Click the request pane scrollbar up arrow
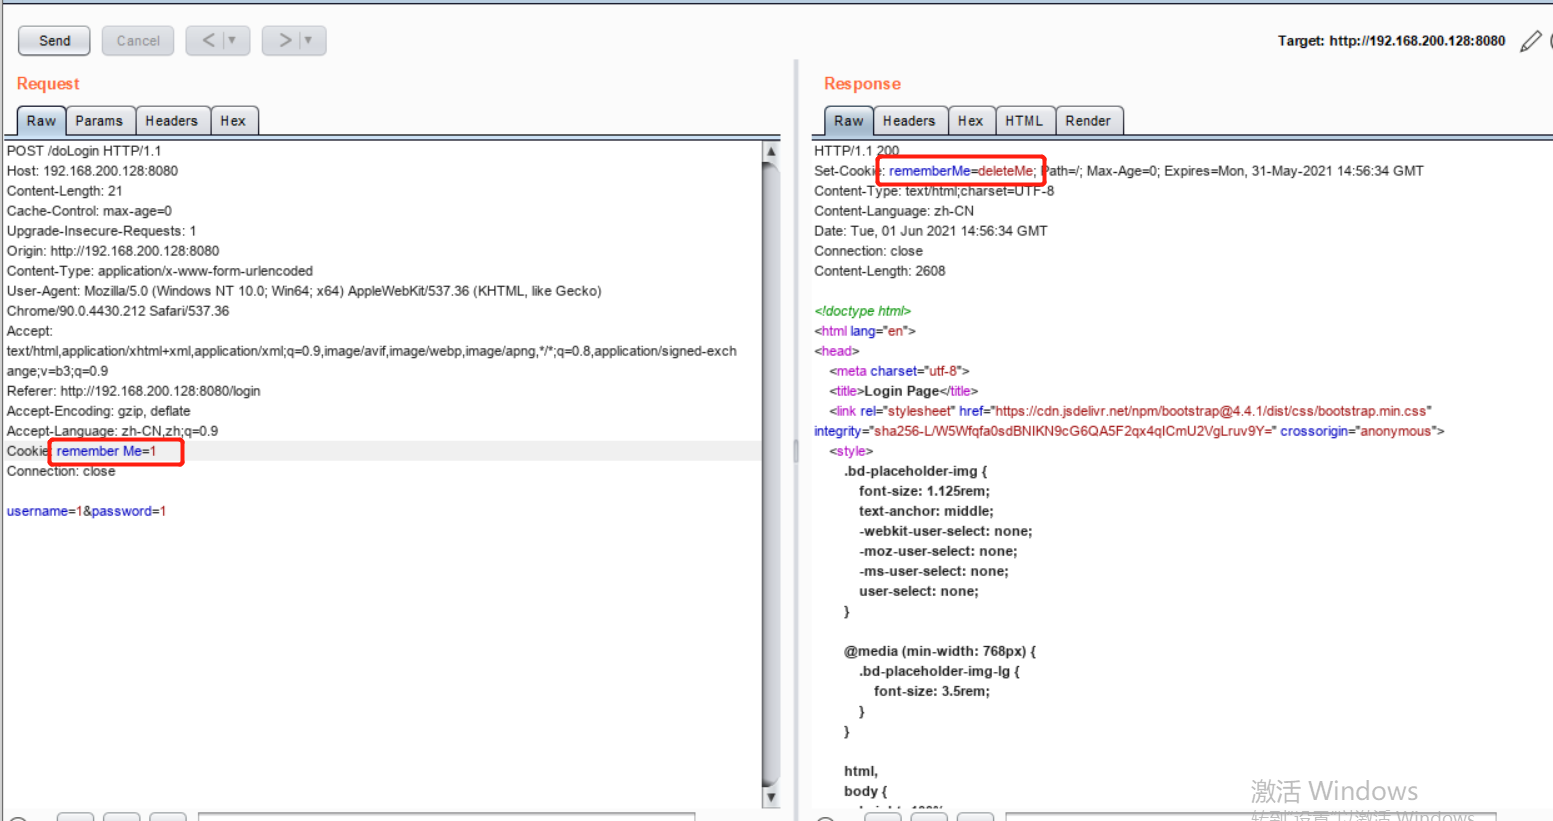 pos(771,151)
